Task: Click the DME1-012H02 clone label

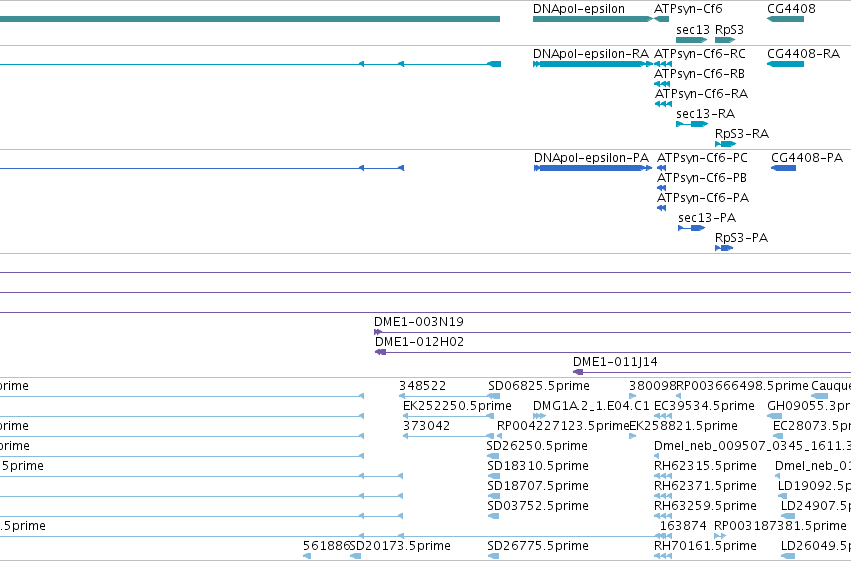Action: [x=420, y=342]
